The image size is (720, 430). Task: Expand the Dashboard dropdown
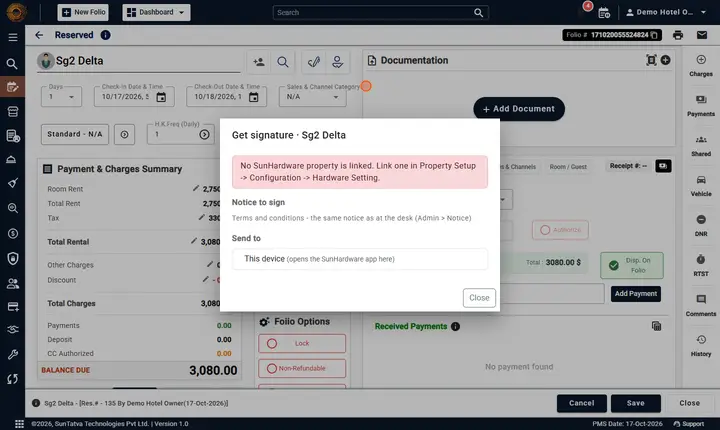pyautogui.click(x=156, y=12)
